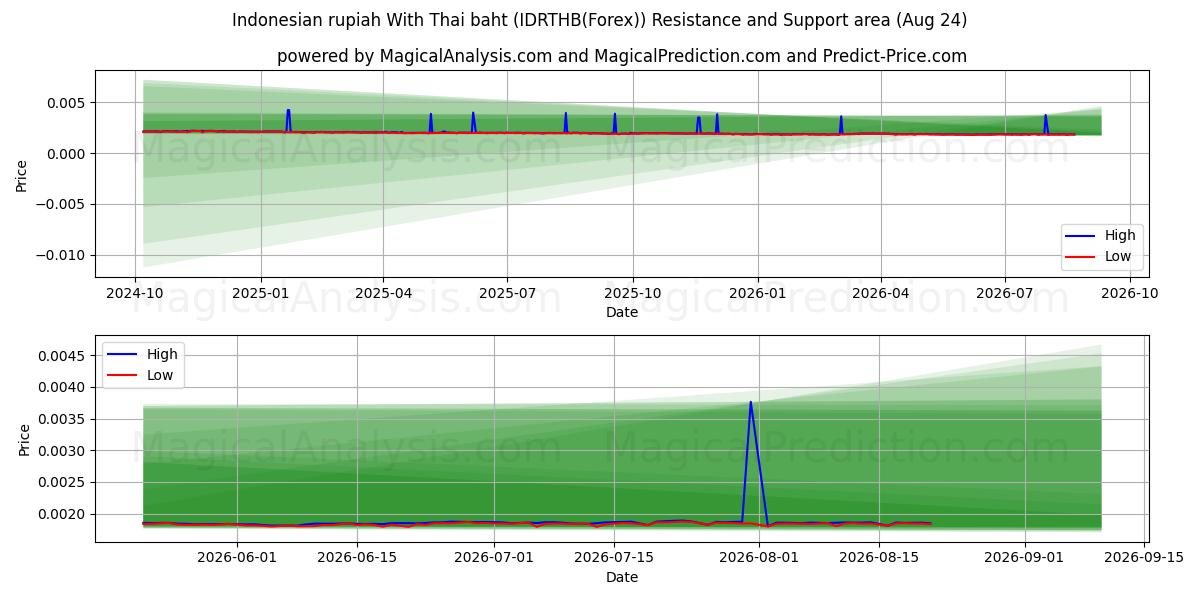Click the '2025-04' tick on the upper chart
The height and width of the screenshot is (600, 1200).
(x=383, y=293)
